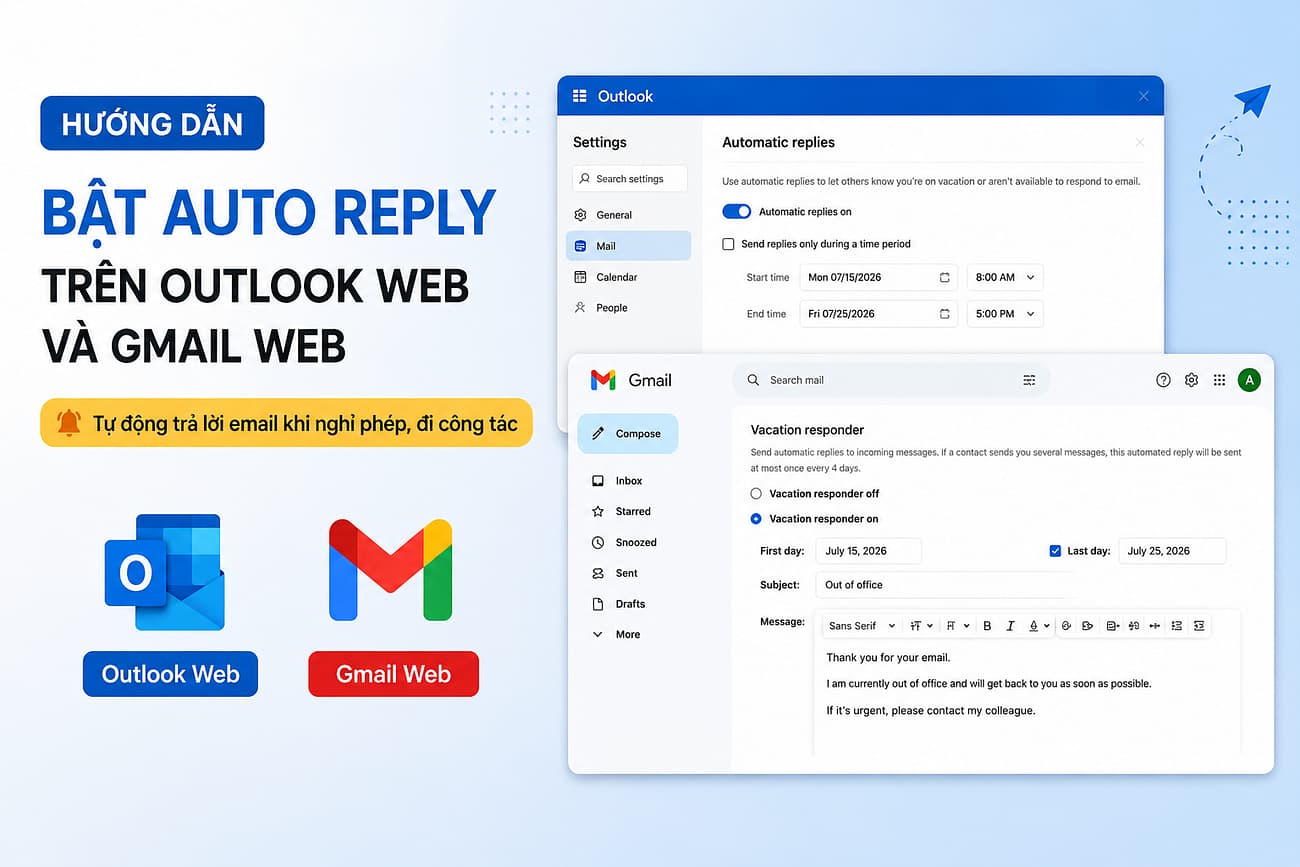This screenshot has height=867, width=1300.
Task: Uncheck the Last day checkbox
Action: point(1055,551)
